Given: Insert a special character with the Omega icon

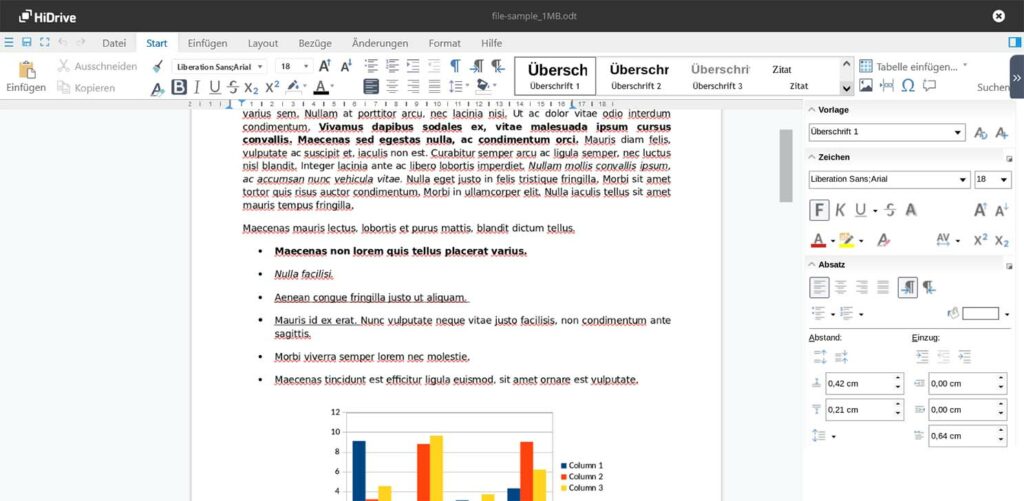Looking at the screenshot, I should point(908,86).
